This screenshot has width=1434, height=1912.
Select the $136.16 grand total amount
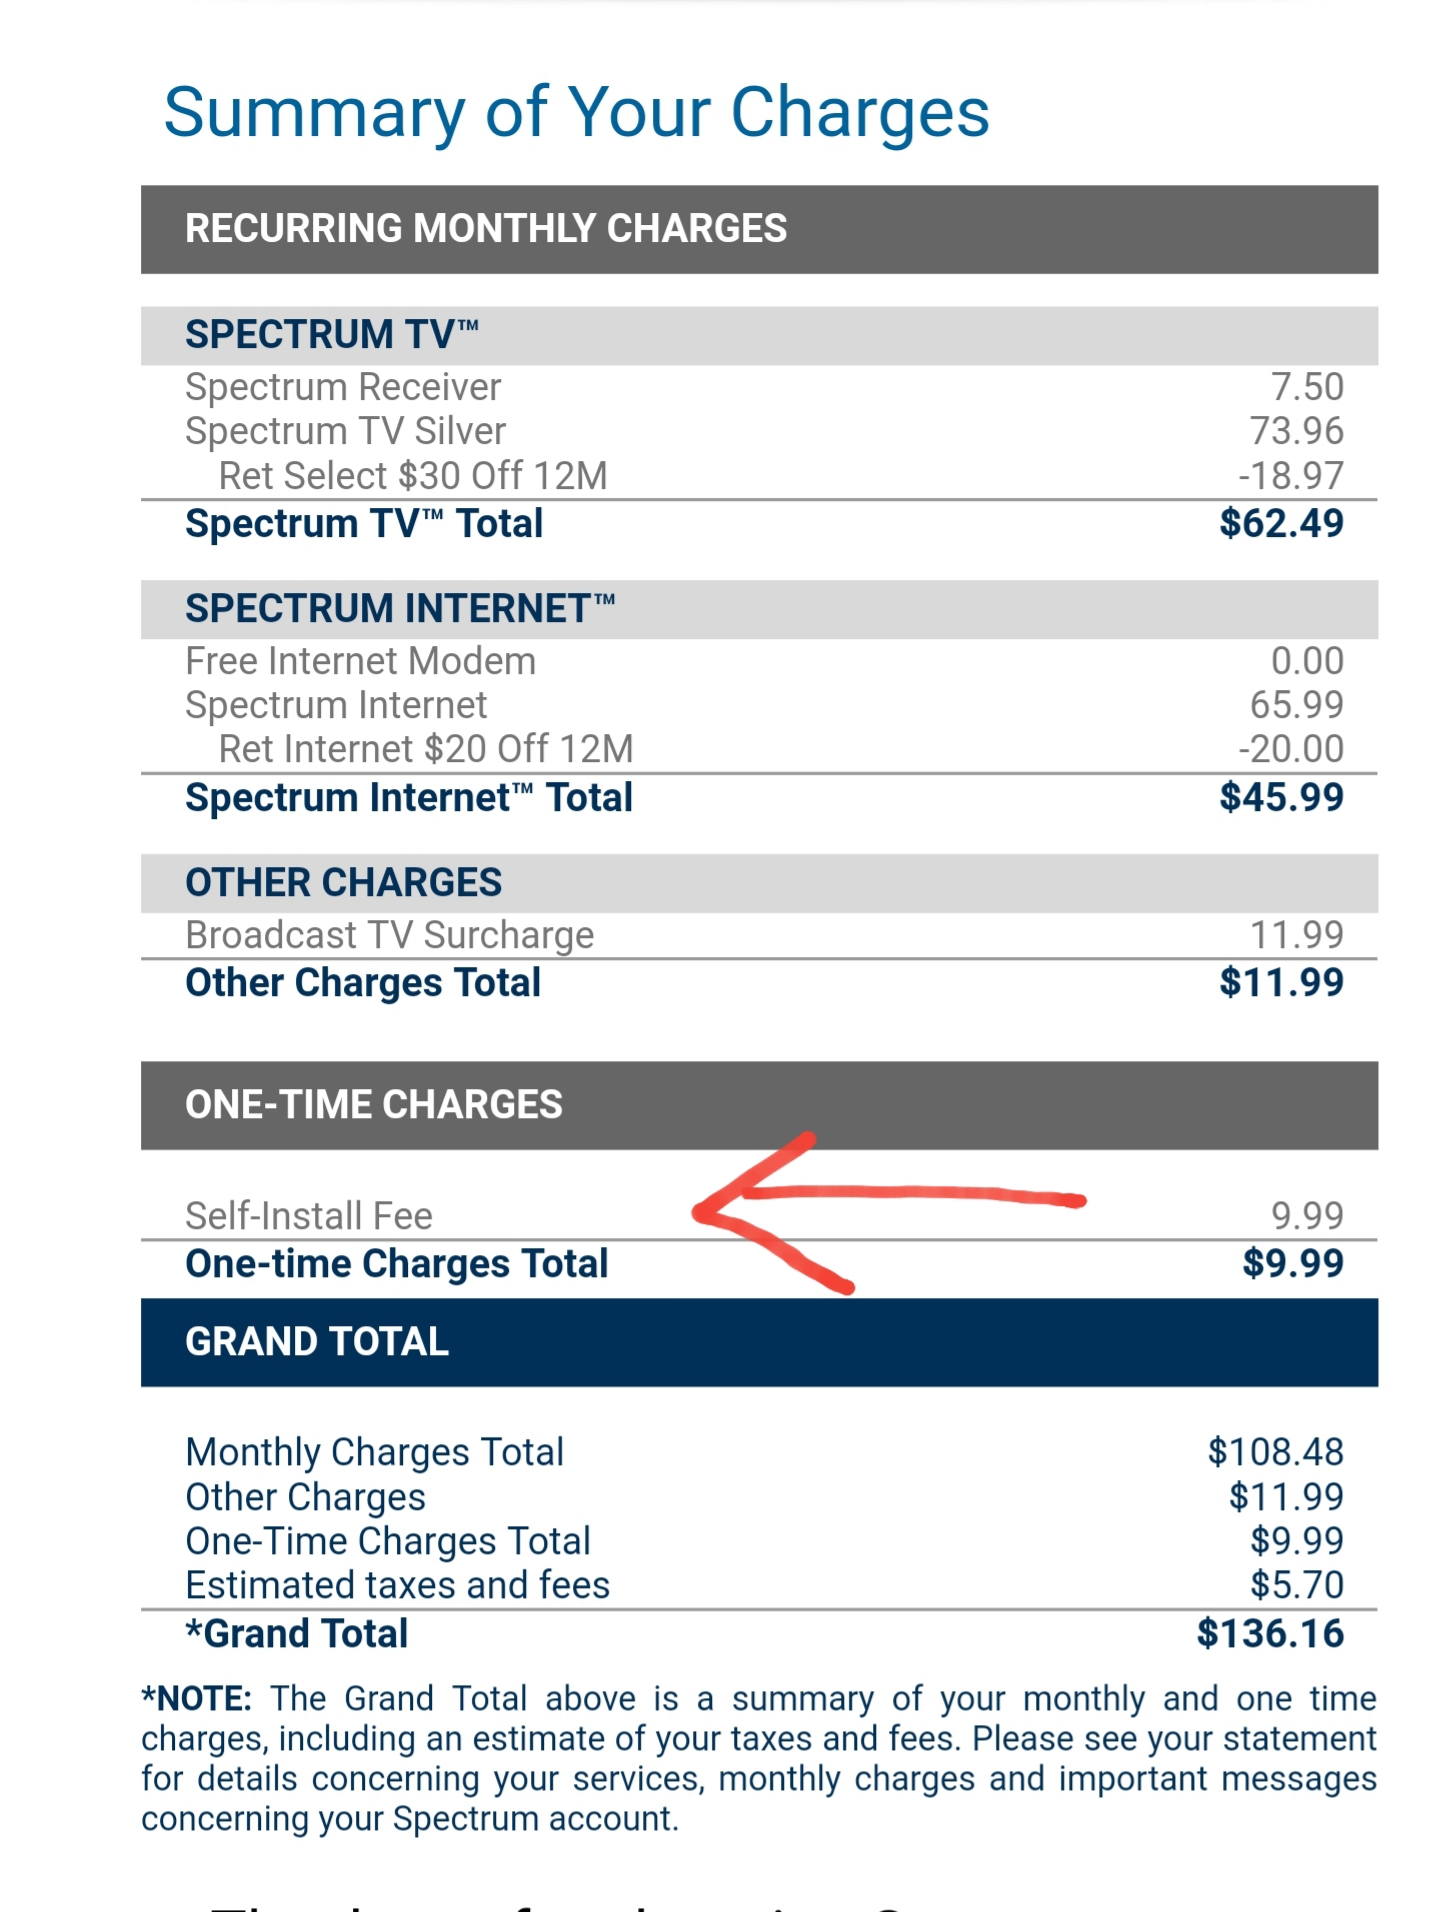(x=1270, y=1634)
